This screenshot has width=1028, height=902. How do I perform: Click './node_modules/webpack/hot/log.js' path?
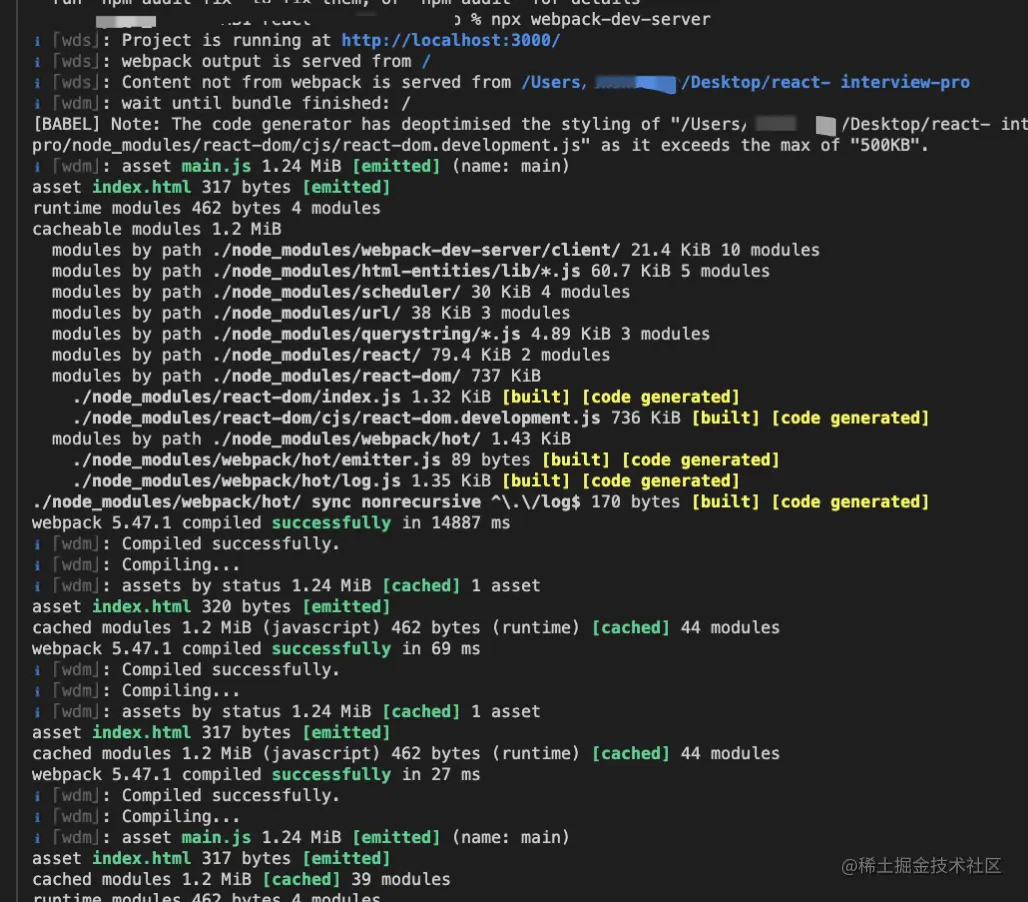(x=237, y=481)
